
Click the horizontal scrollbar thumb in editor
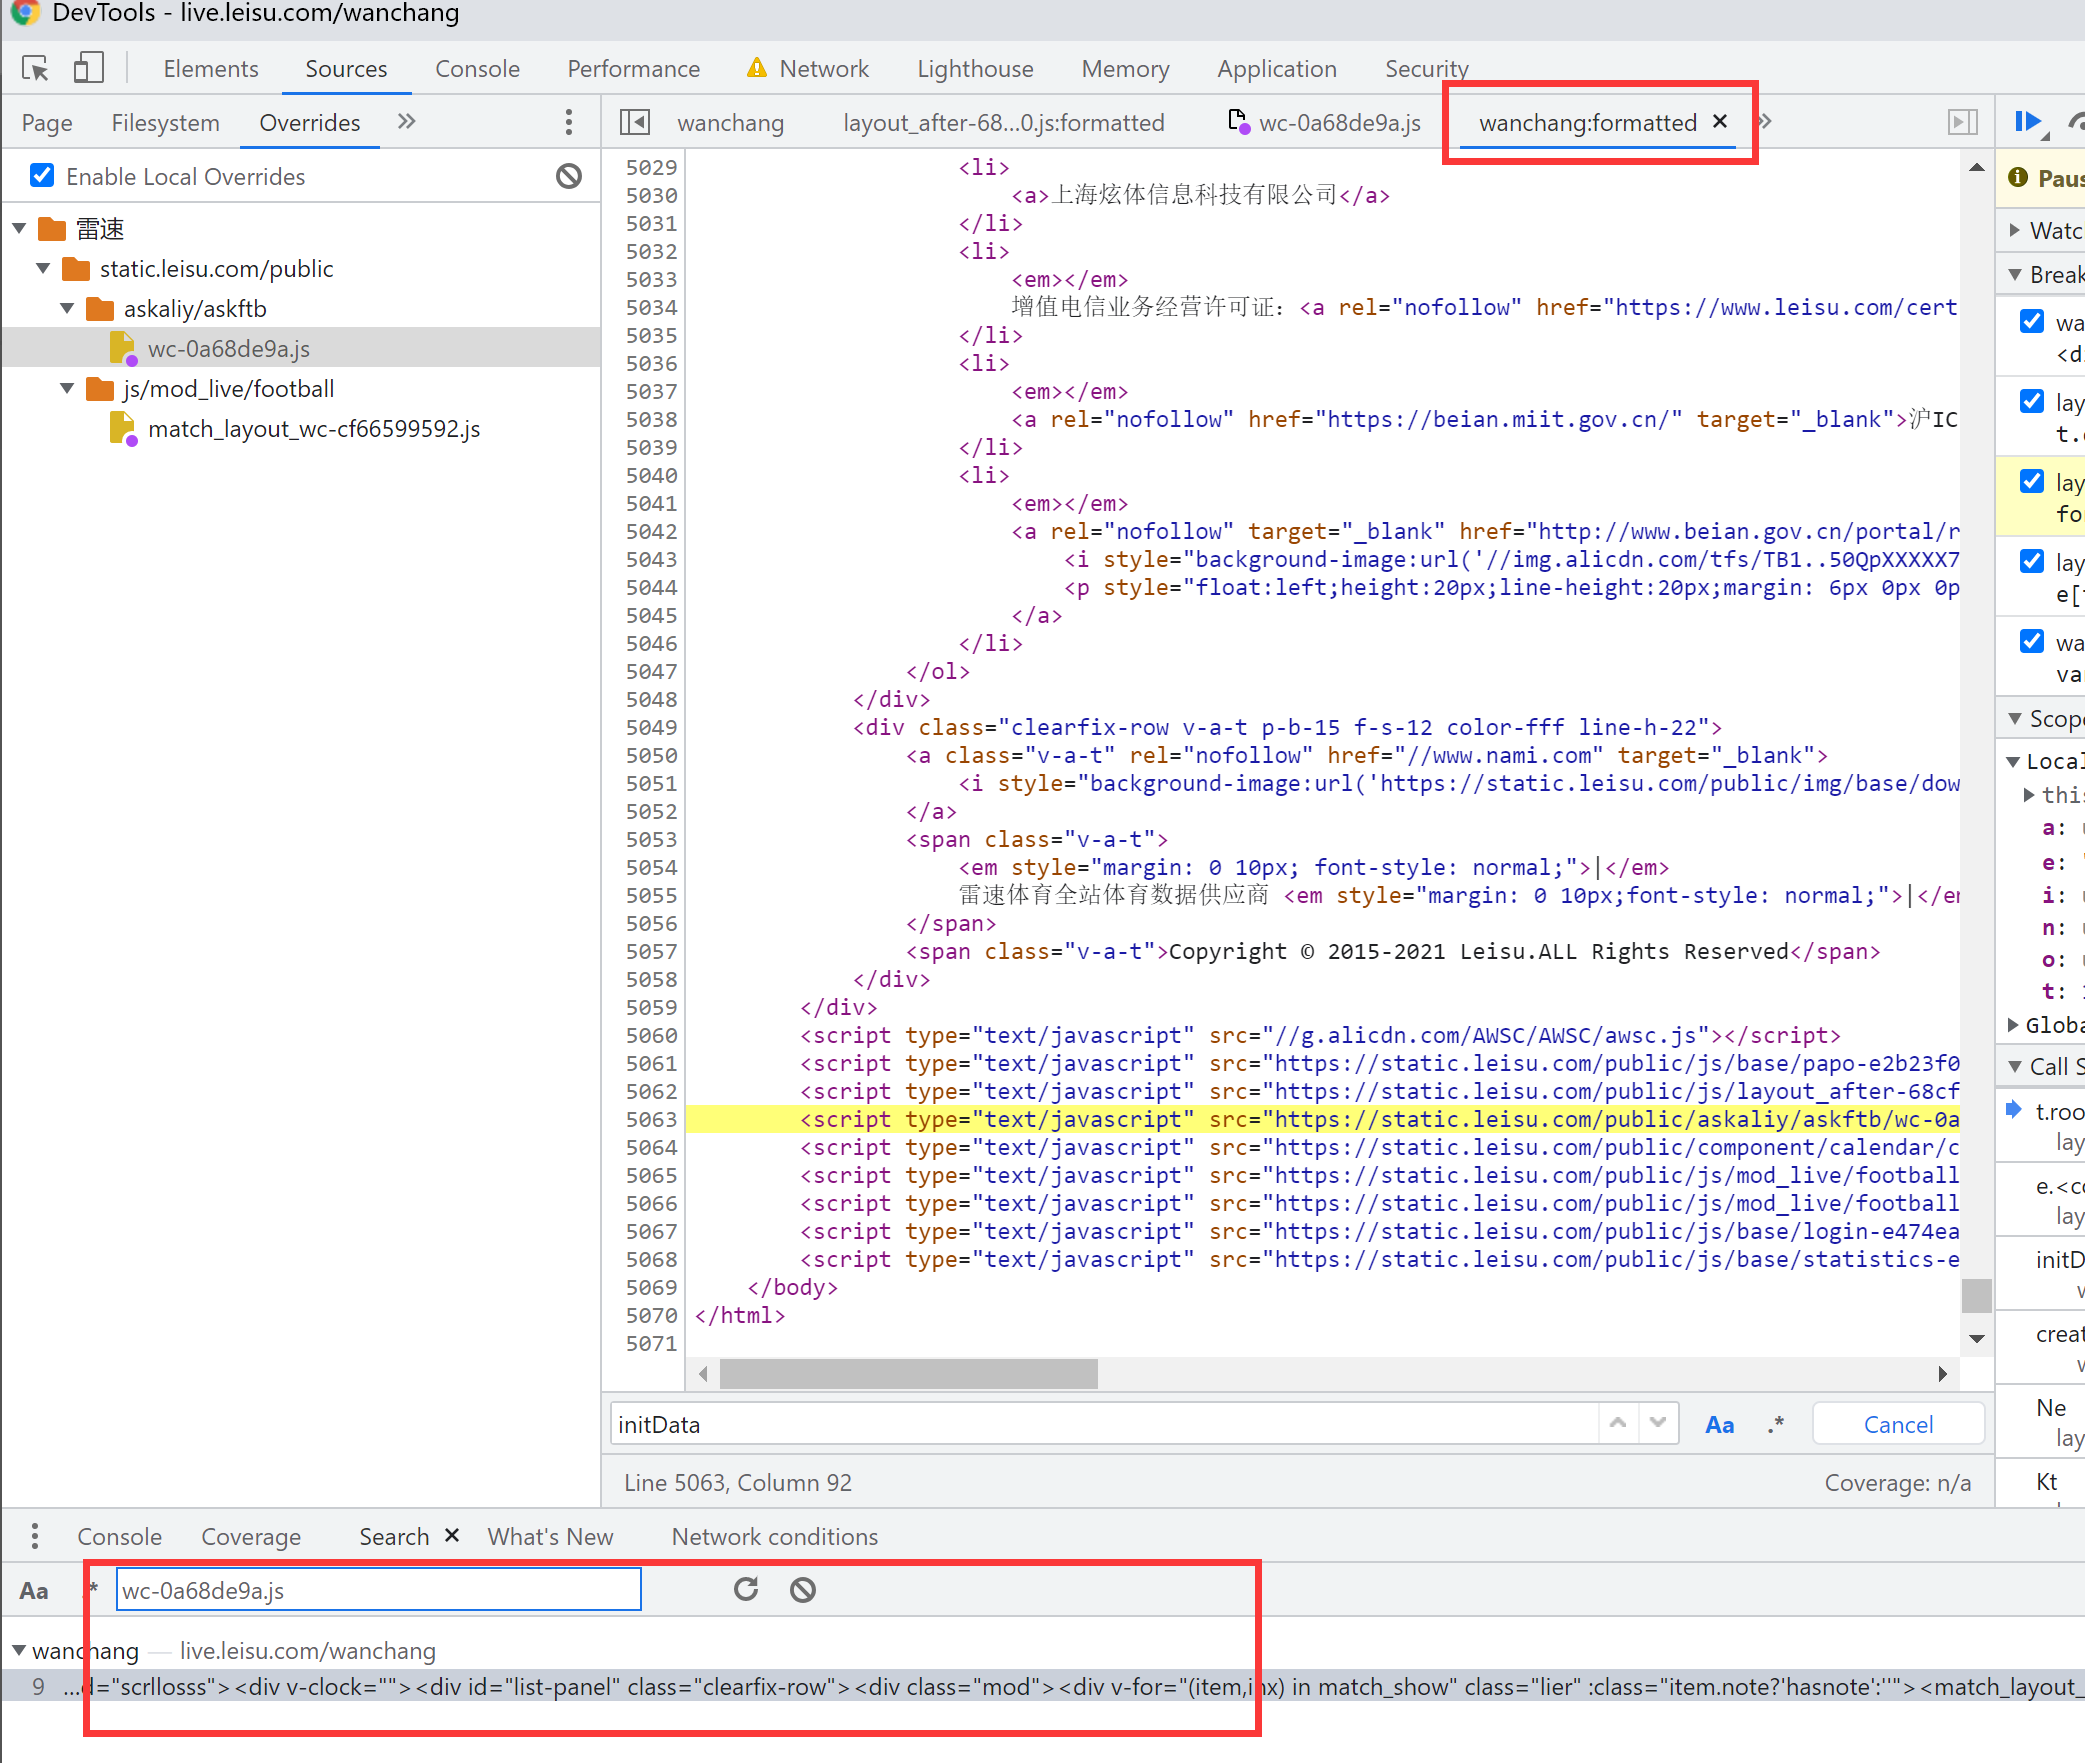[x=908, y=1373]
